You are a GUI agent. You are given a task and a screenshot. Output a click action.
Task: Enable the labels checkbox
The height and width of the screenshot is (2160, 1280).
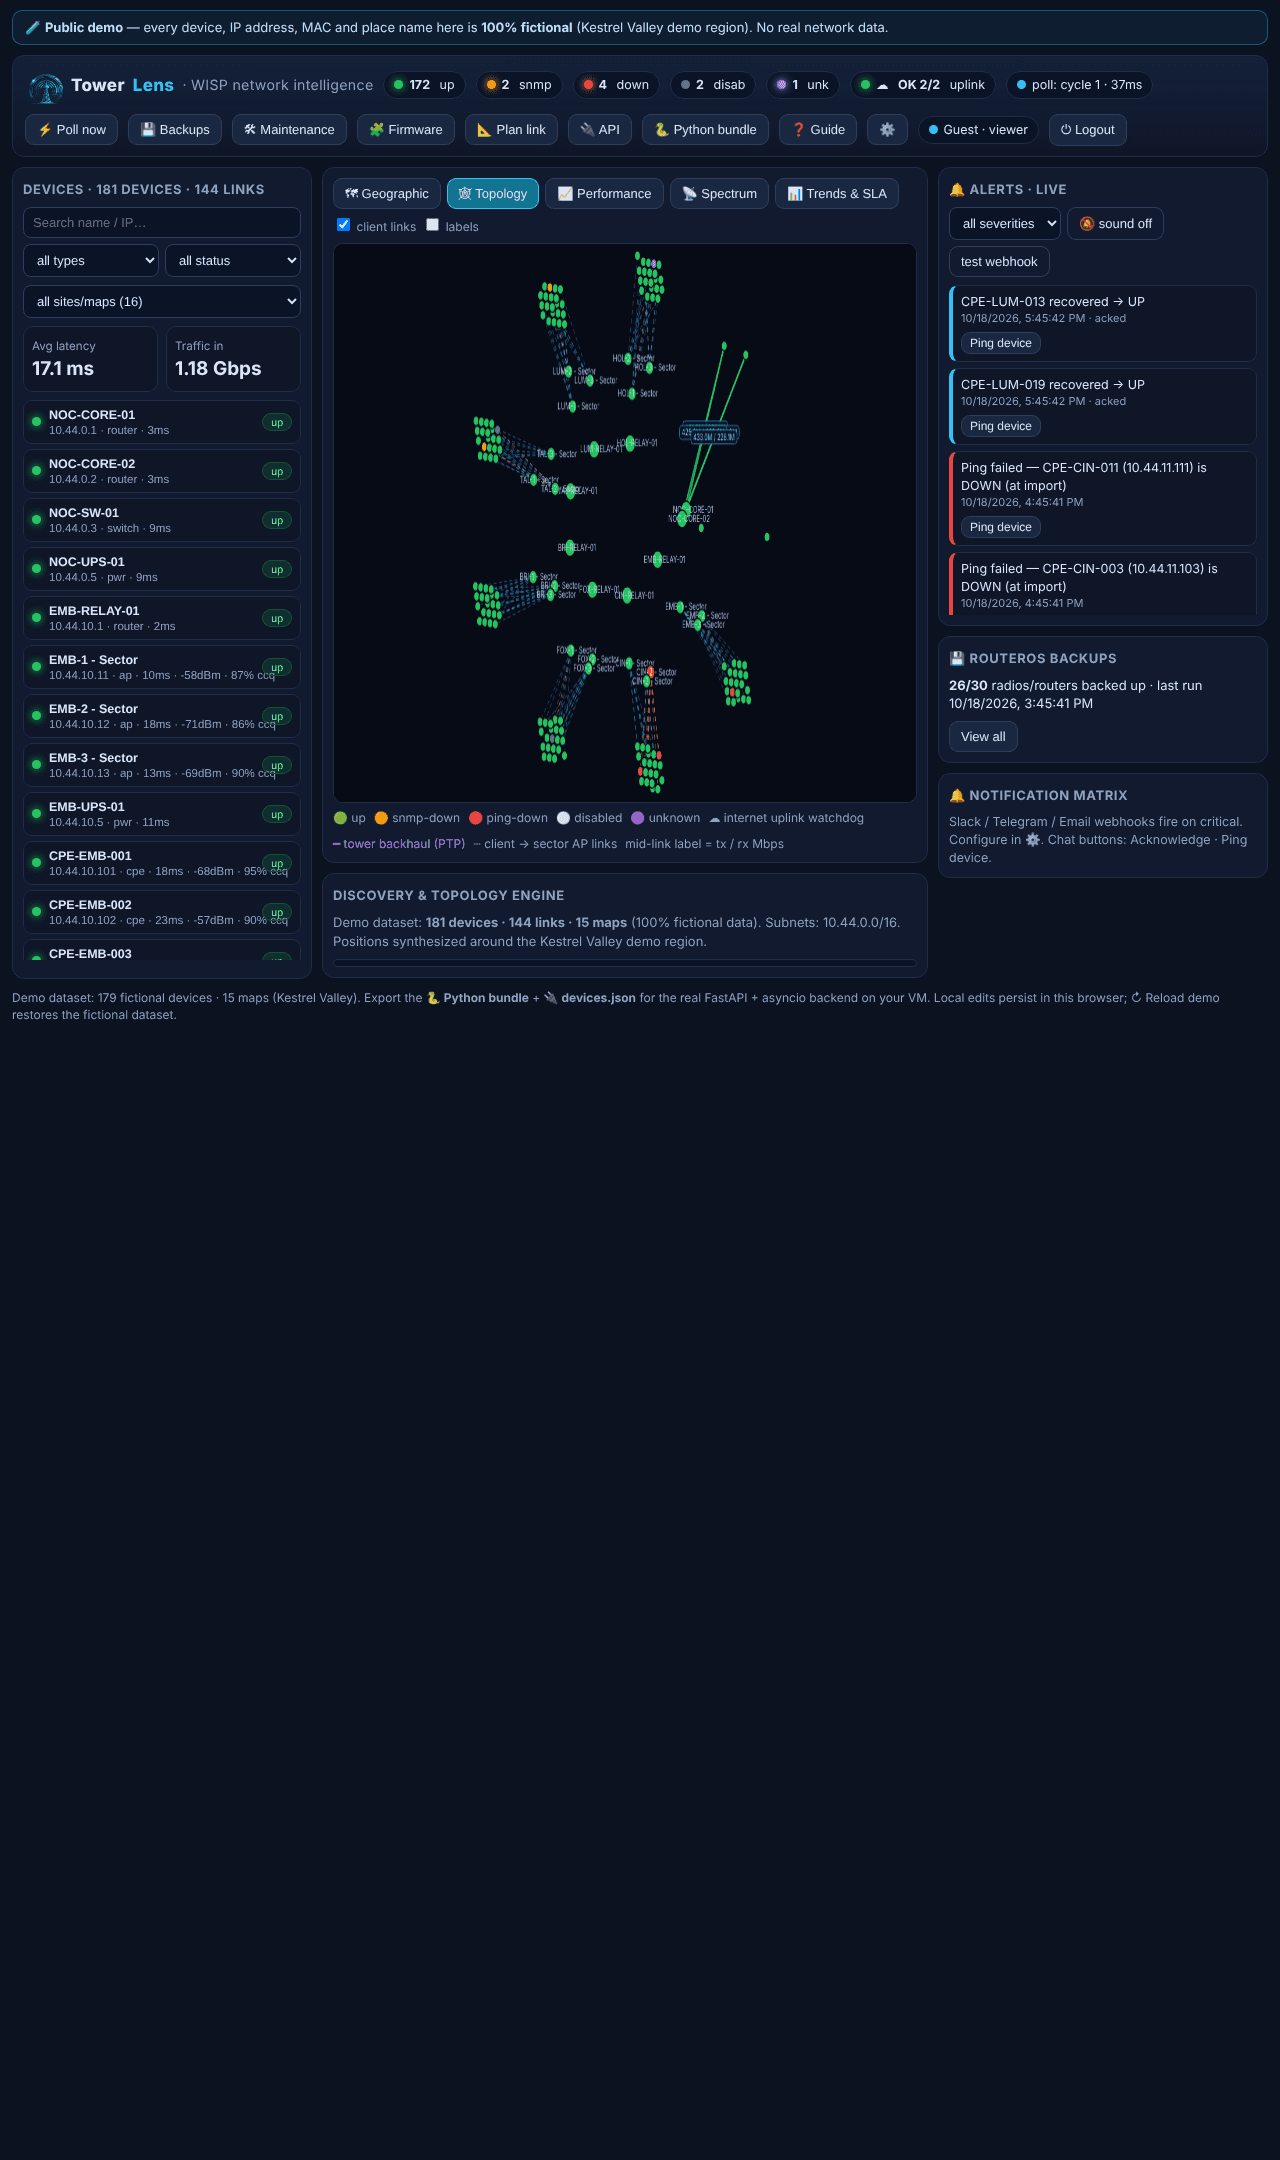pyautogui.click(x=433, y=225)
